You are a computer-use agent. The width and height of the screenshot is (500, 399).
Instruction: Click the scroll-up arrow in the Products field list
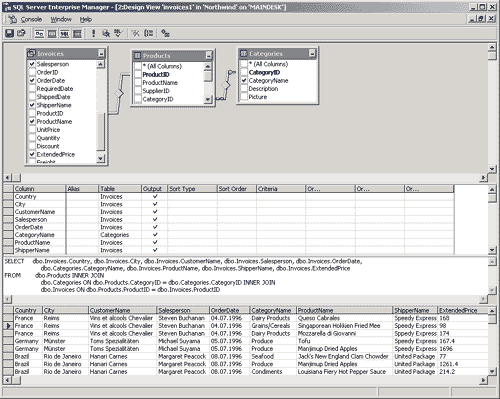tap(208, 66)
